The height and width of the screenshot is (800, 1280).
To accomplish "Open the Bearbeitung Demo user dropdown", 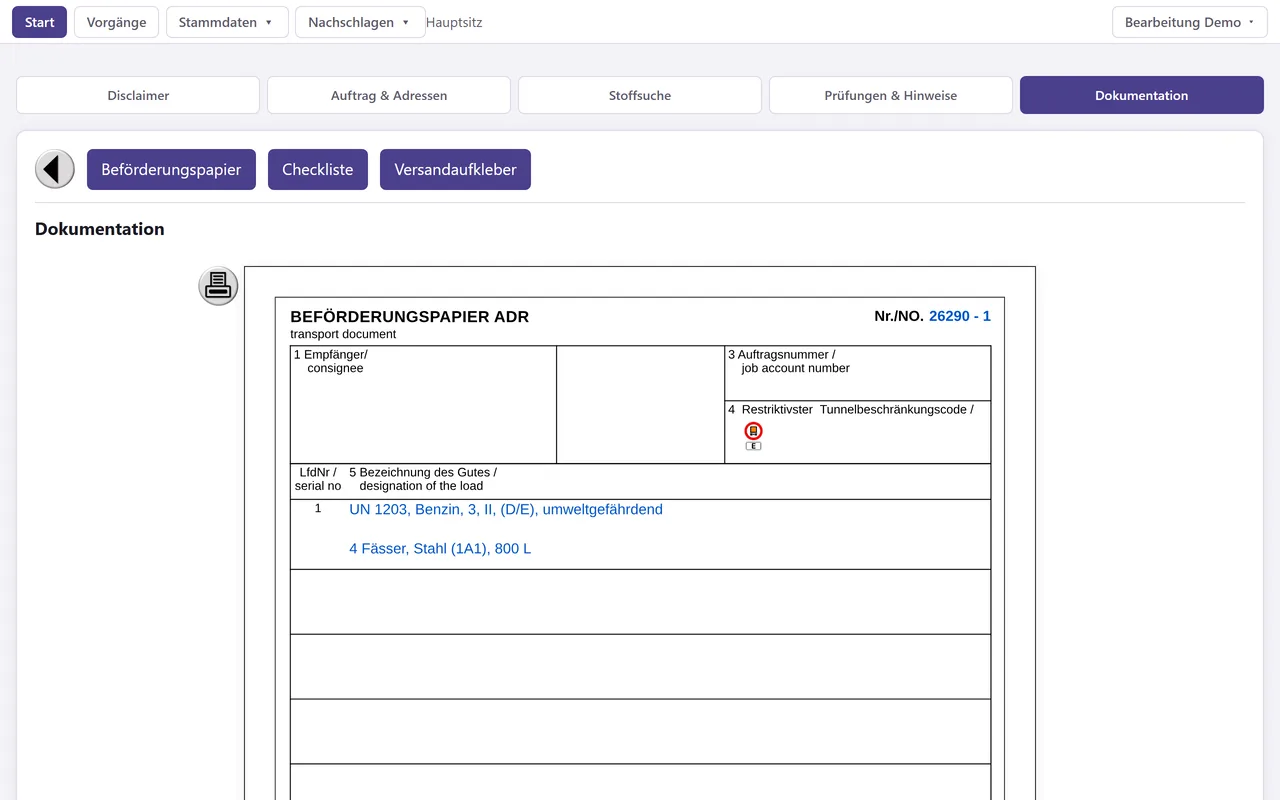I will [1190, 22].
